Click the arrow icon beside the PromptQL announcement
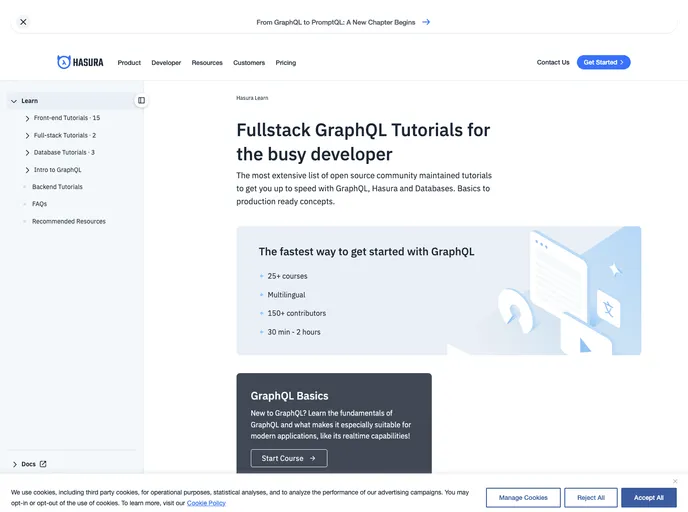Viewport: 688px width, 512px height. click(x=426, y=22)
